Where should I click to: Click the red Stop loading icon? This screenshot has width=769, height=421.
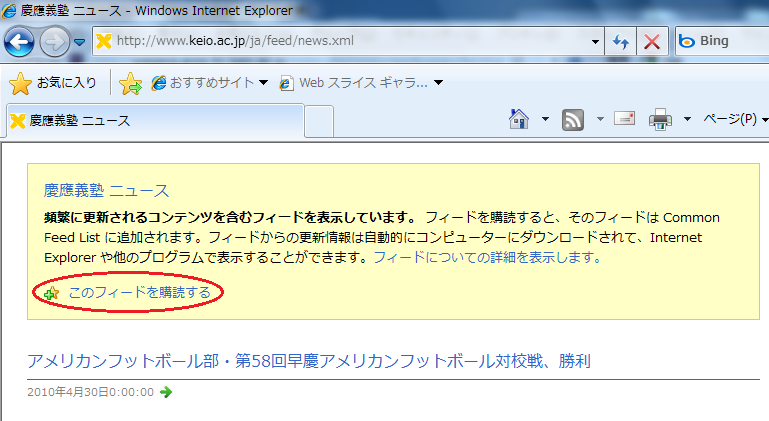pyautogui.click(x=652, y=41)
